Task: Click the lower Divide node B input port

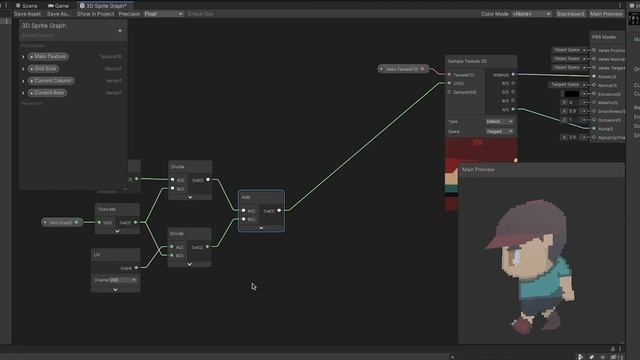Action: (172, 256)
